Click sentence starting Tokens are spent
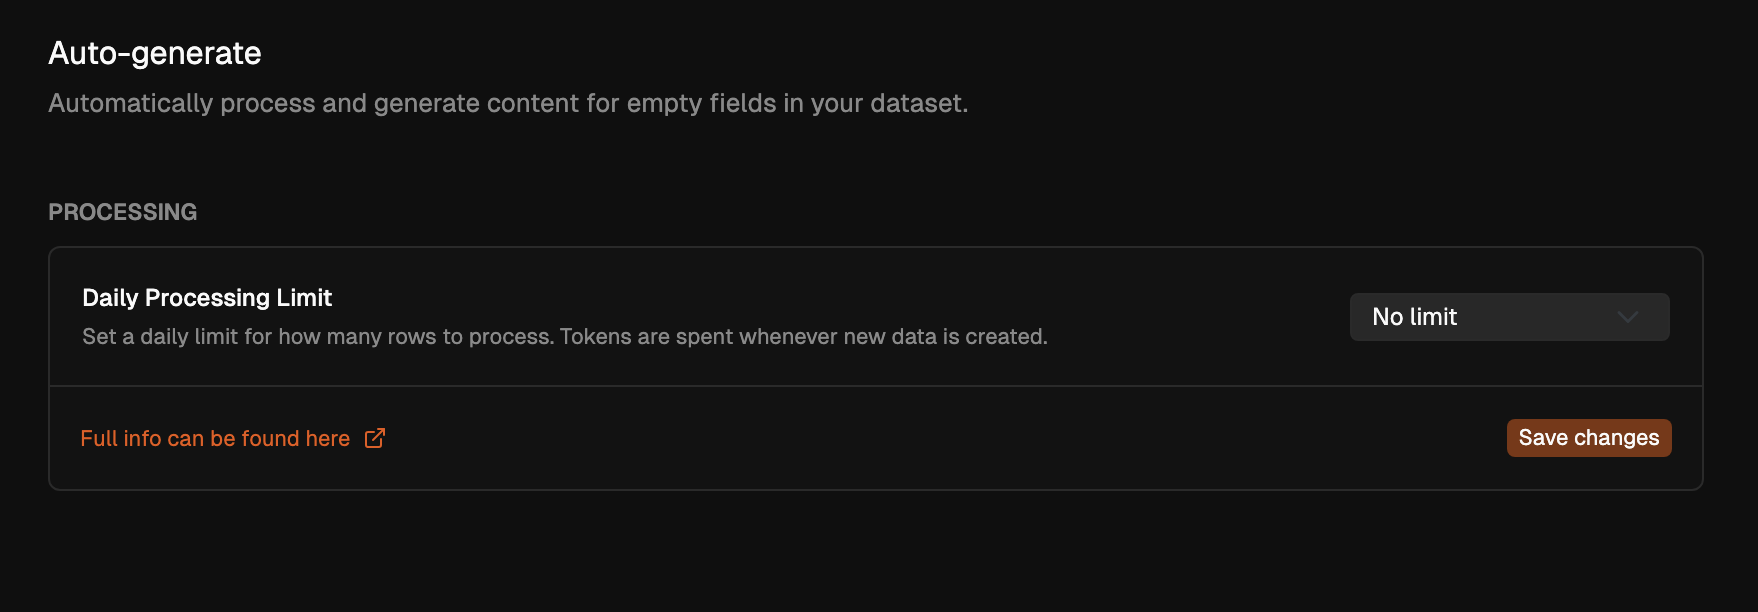1758x612 pixels. pyautogui.click(x=803, y=337)
